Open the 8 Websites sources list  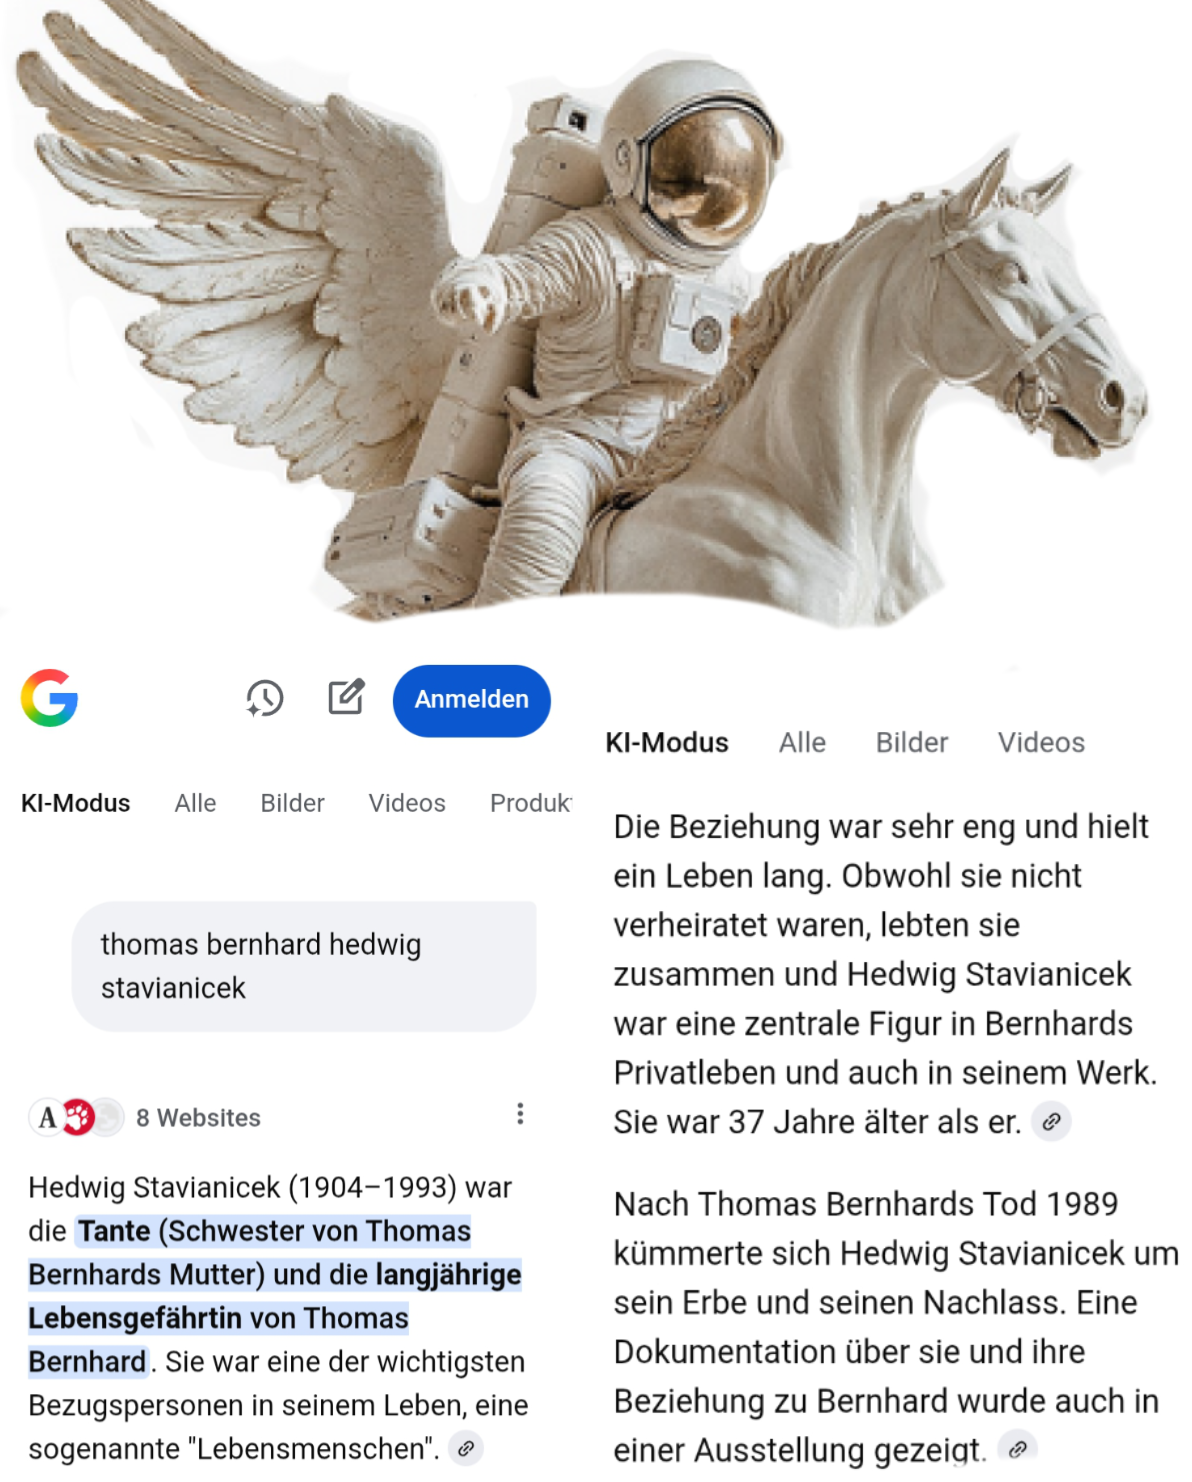point(198,1118)
